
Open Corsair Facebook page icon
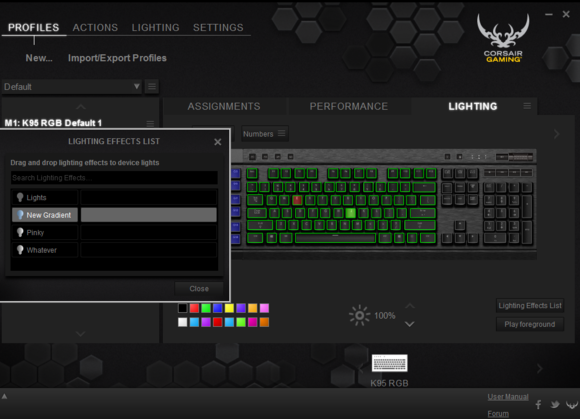(538, 405)
